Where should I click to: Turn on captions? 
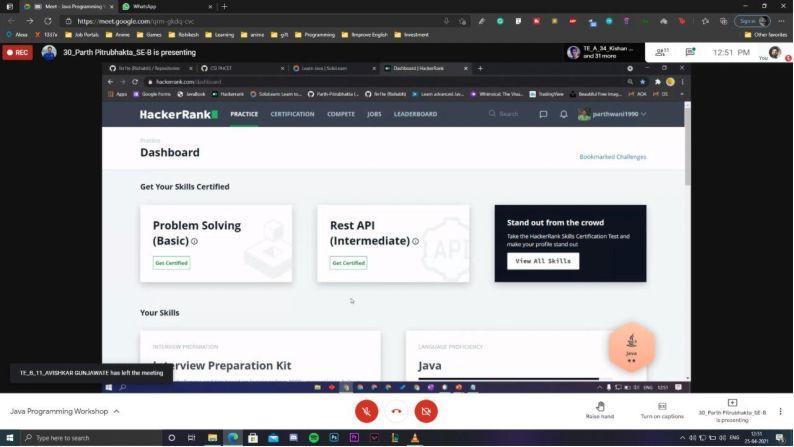click(x=662, y=409)
